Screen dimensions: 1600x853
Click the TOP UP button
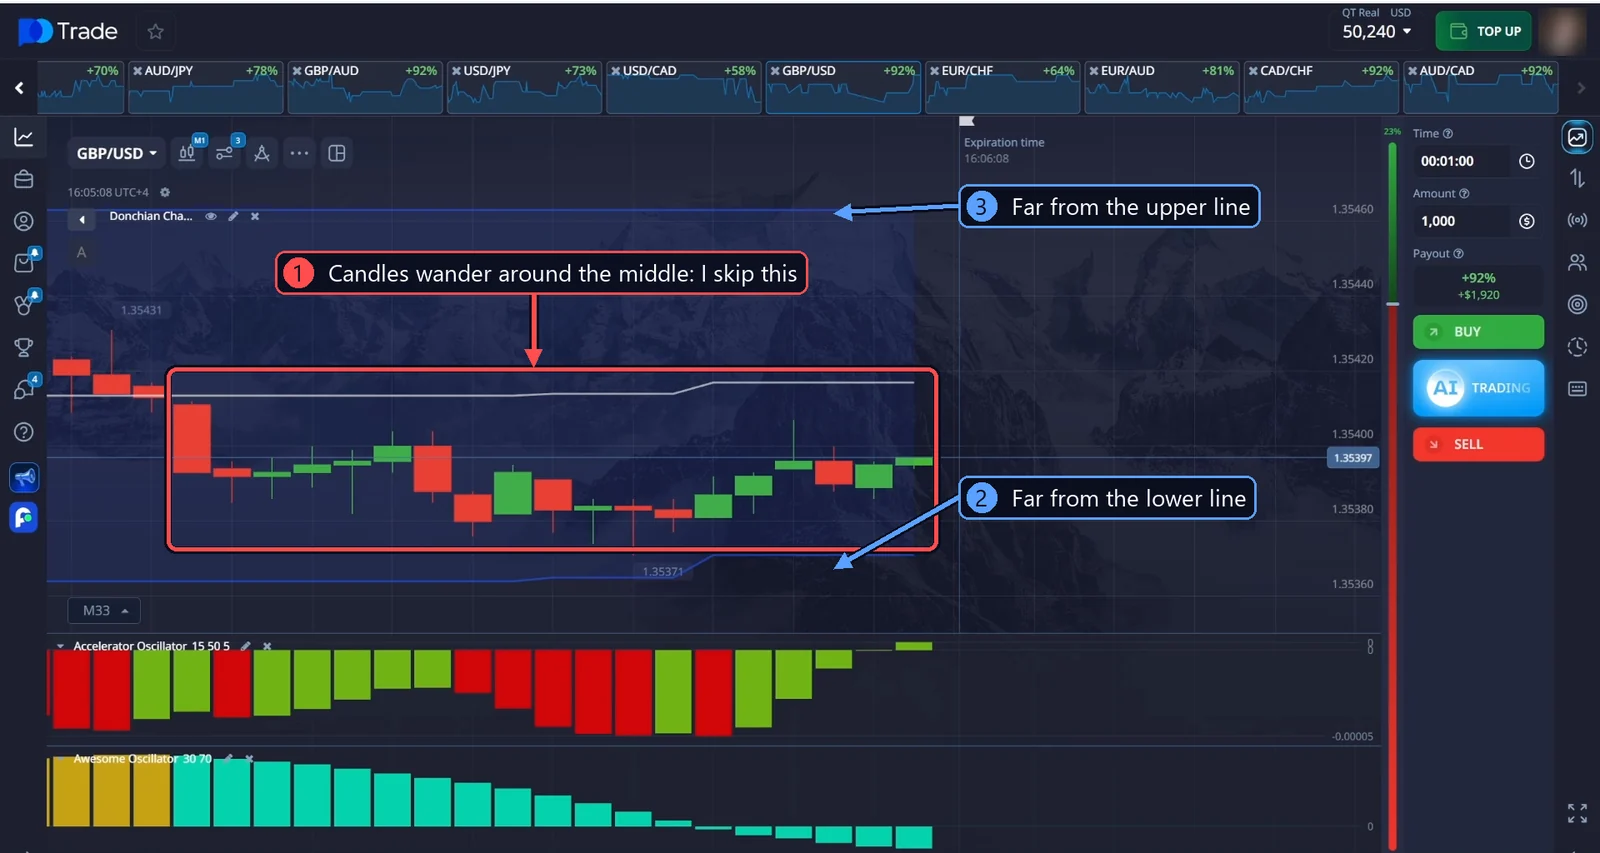point(1485,31)
